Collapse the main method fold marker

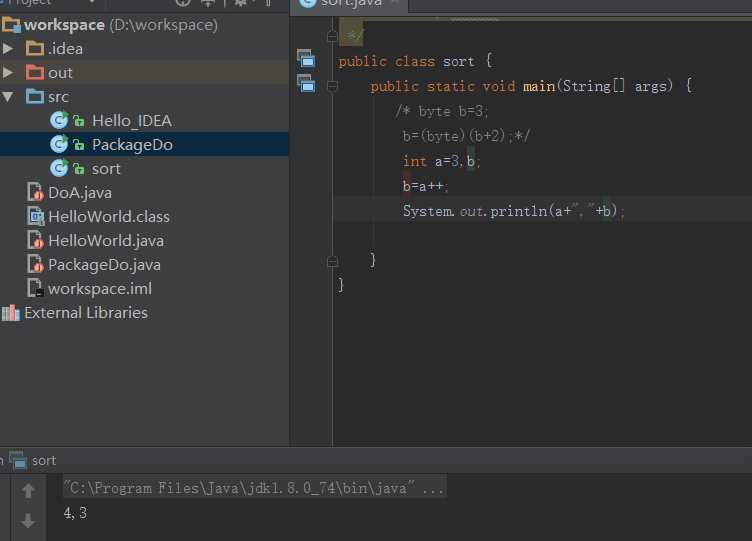tap(332, 86)
